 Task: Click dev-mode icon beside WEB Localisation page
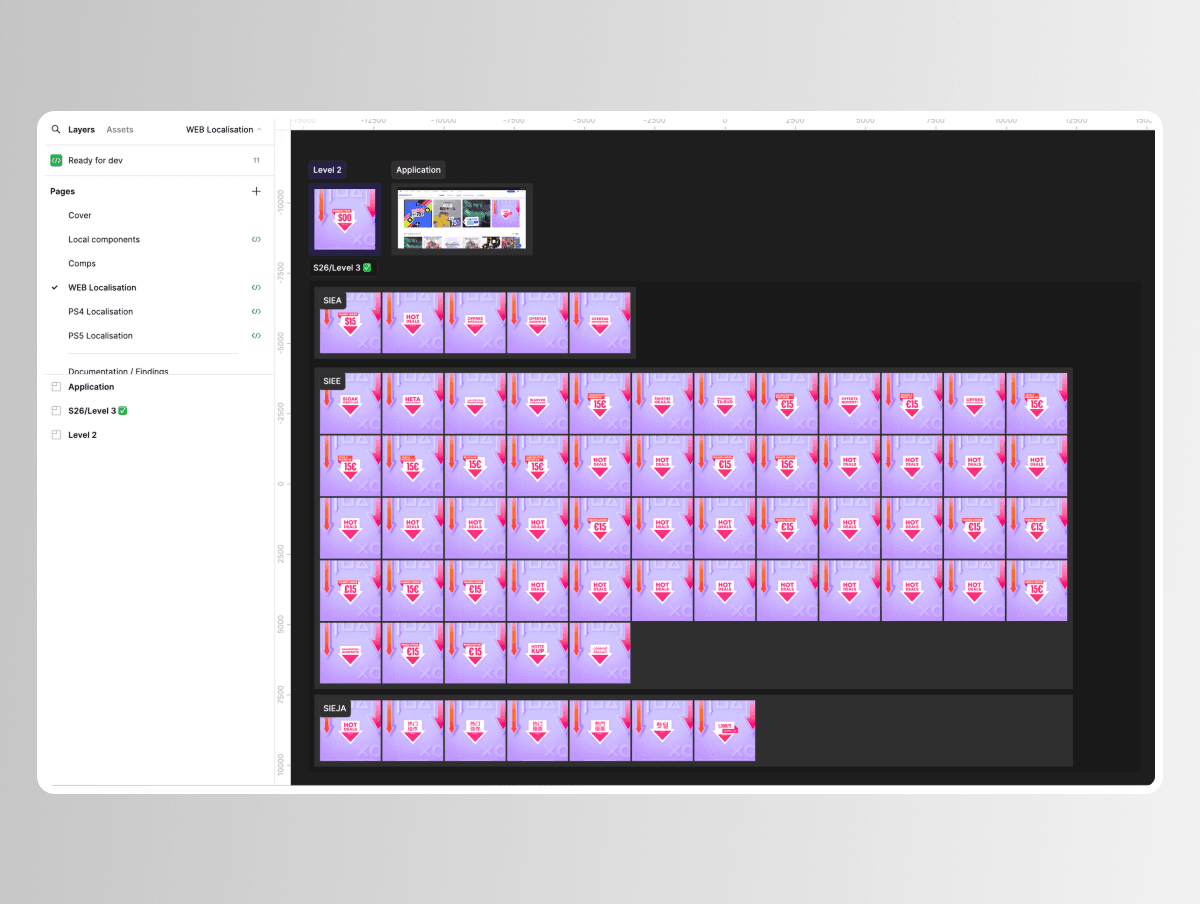point(256,288)
